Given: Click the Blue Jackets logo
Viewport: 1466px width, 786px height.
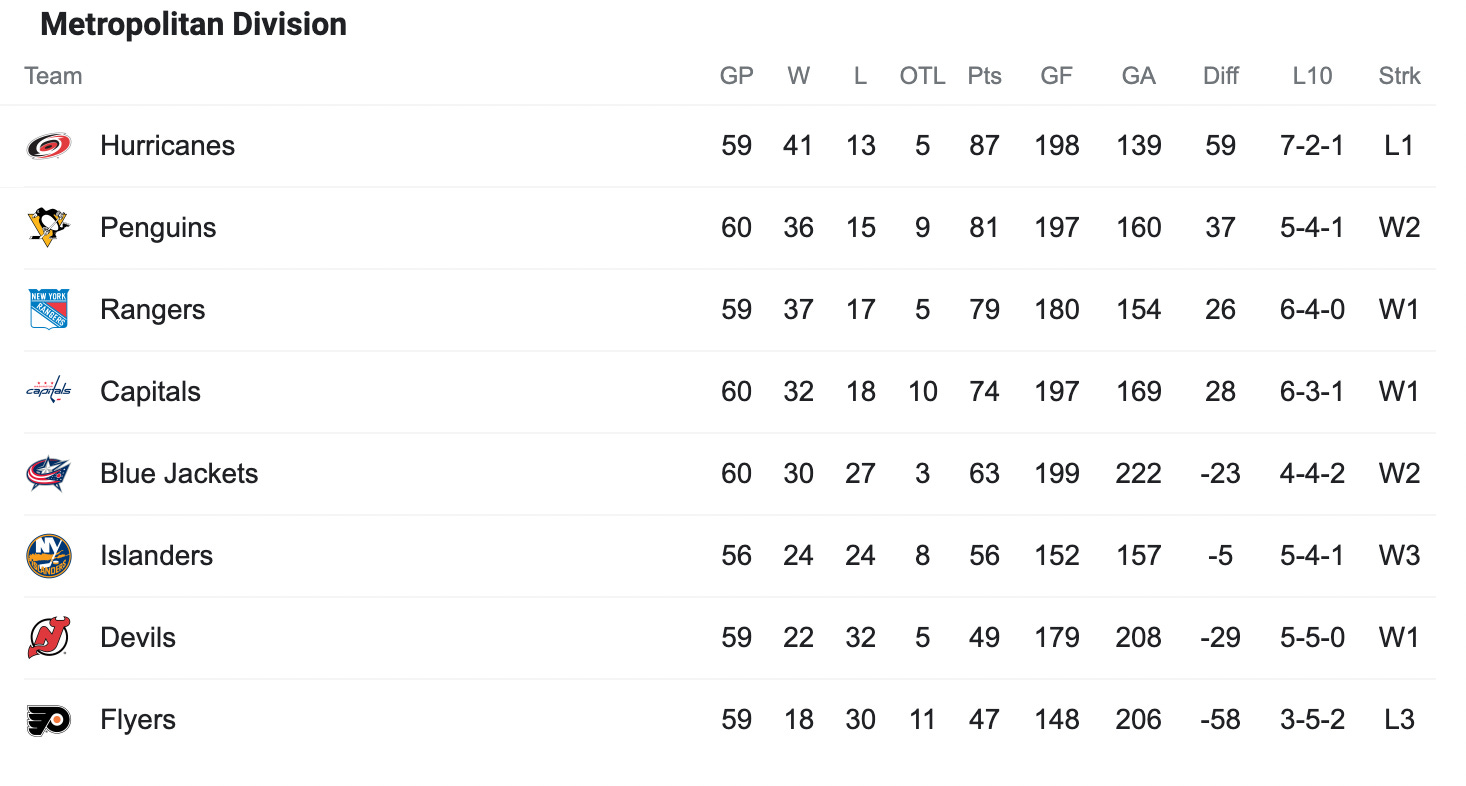Looking at the screenshot, I should pos(48,474).
